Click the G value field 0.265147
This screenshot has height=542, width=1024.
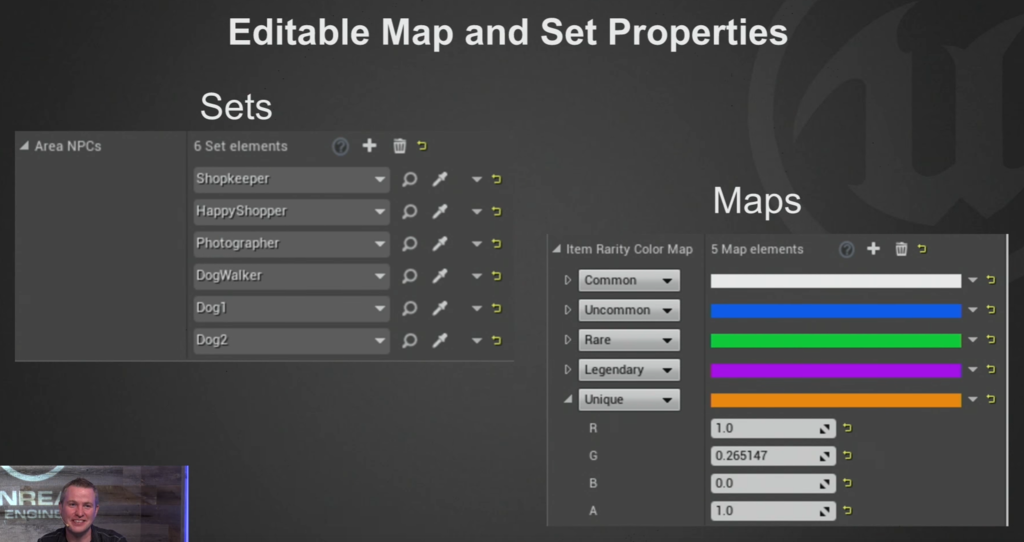(x=773, y=456)
